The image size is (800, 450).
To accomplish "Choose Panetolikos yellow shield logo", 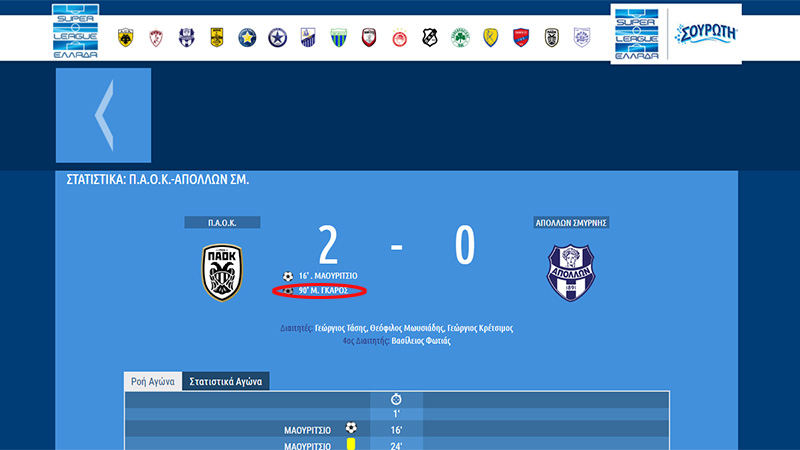I will pyautogui.click(x=490, y=38).
